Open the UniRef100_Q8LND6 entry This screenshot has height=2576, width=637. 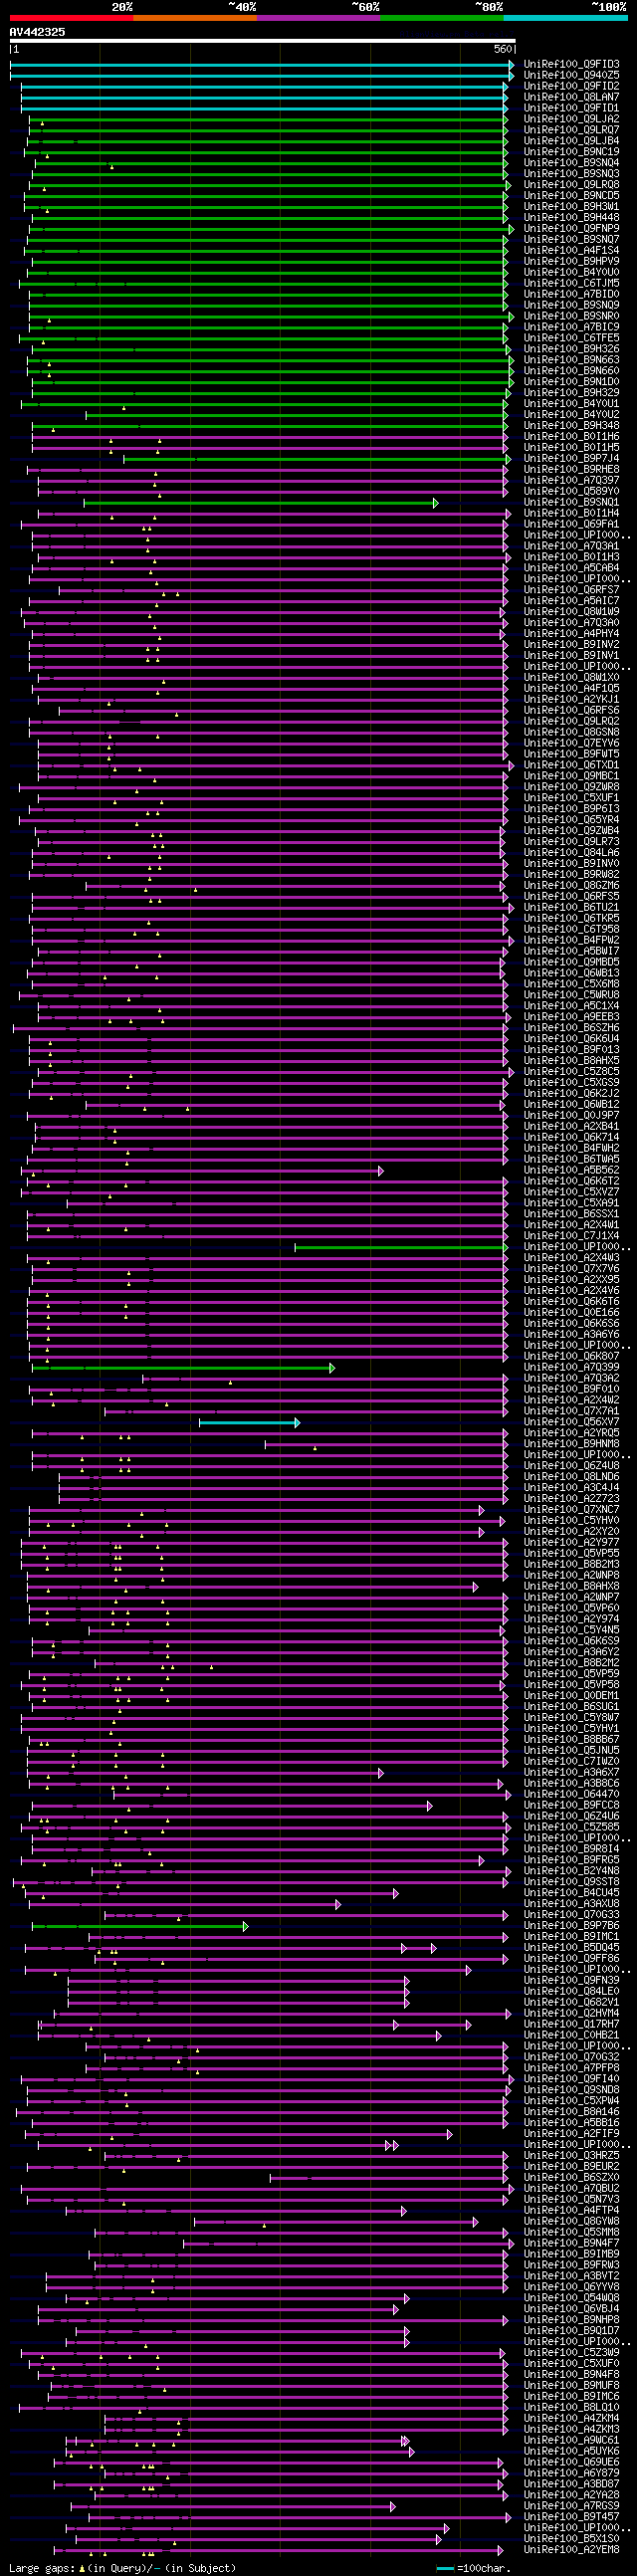click(x=571, y=1477)
